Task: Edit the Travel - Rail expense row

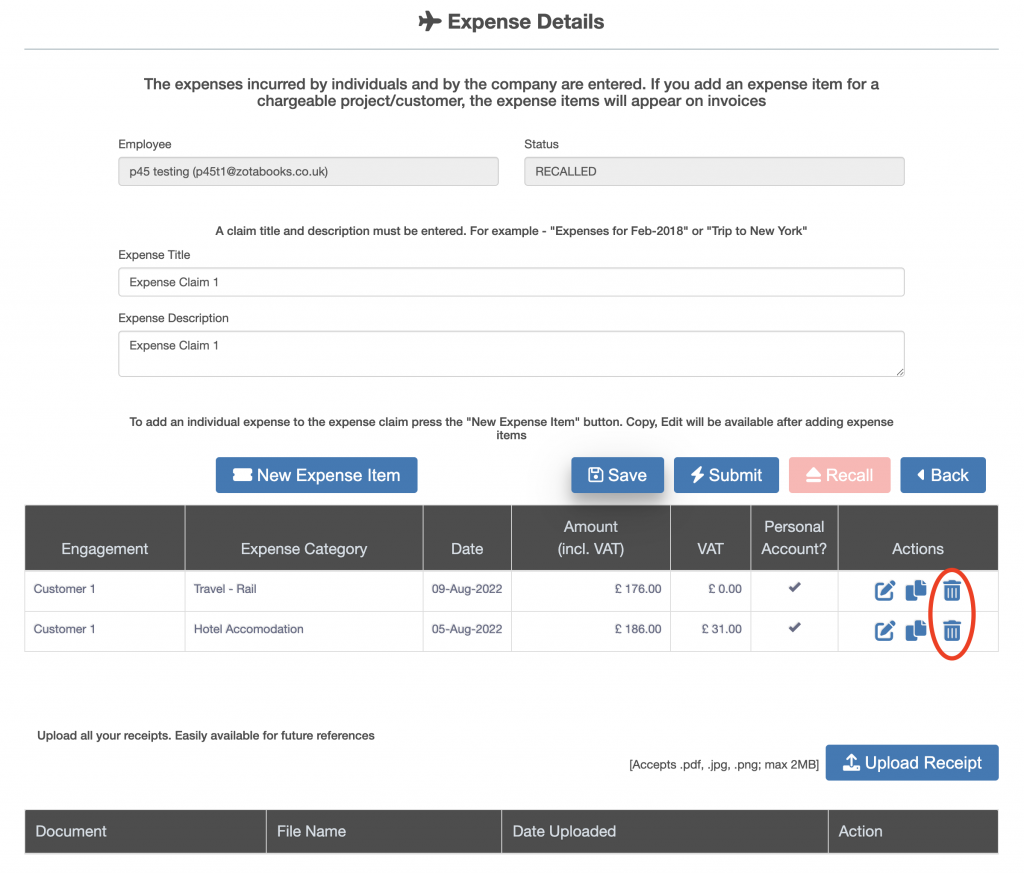Action: pyautogui.click(x=885, y=591)
